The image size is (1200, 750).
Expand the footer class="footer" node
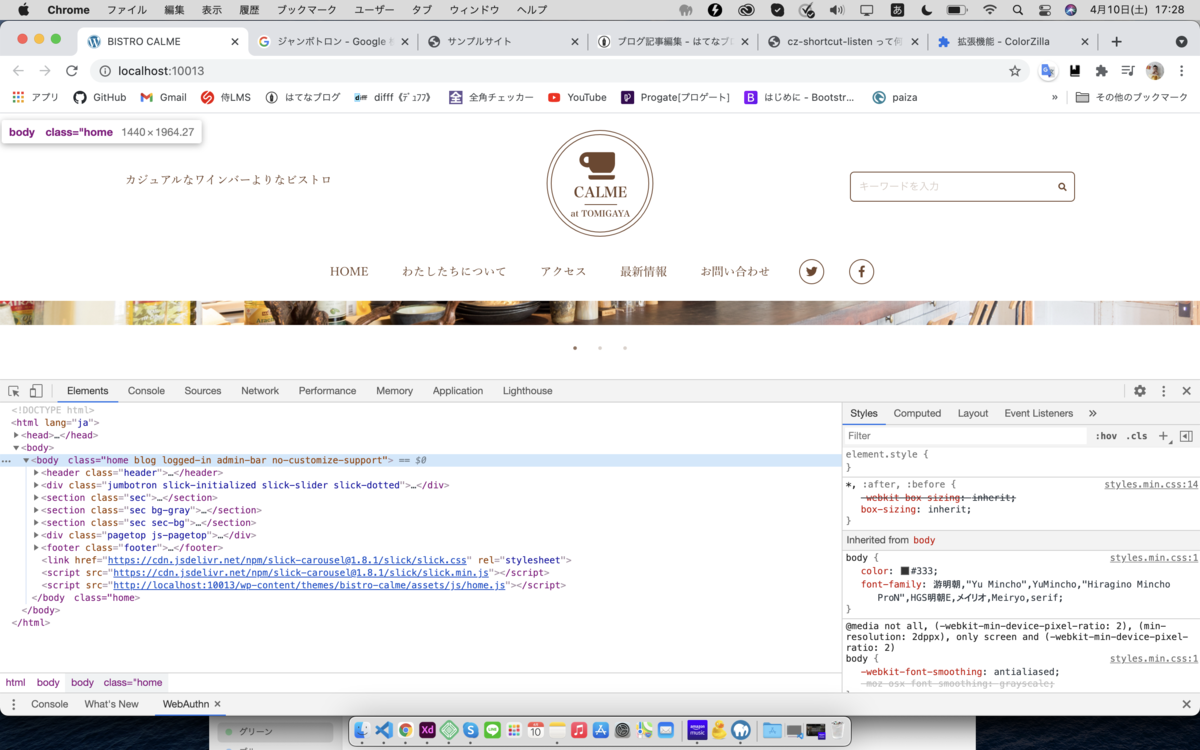[37, 548]
